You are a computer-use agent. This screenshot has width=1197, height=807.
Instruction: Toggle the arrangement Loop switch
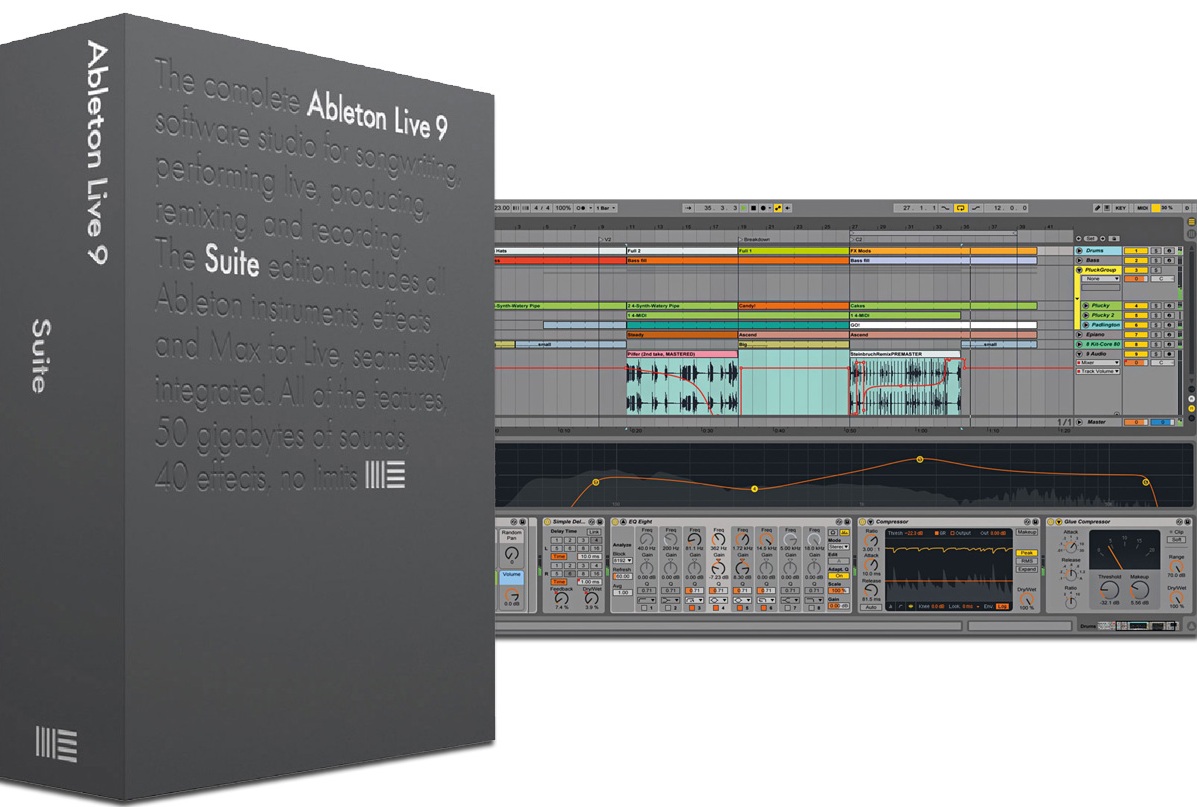coord(960,208)
